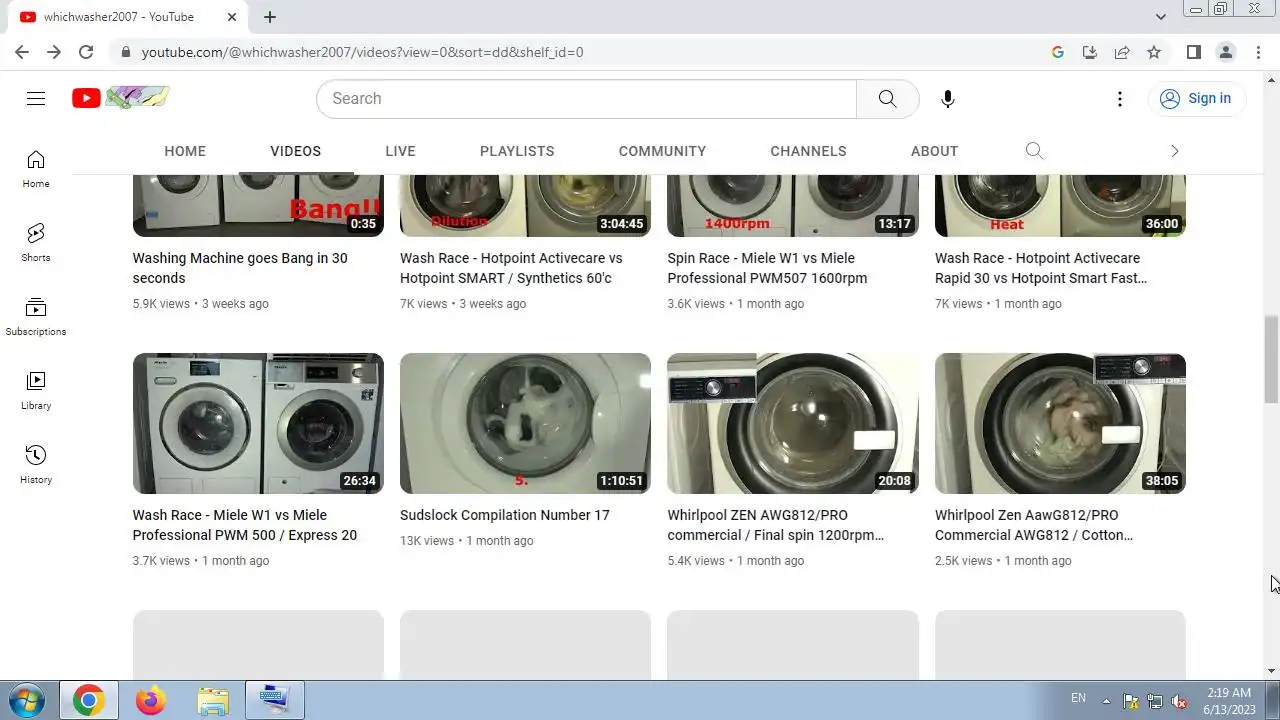This screenshot has width=1280, height=720.
Task: Click the search magnifier button
Action: (x=887, y=98)
